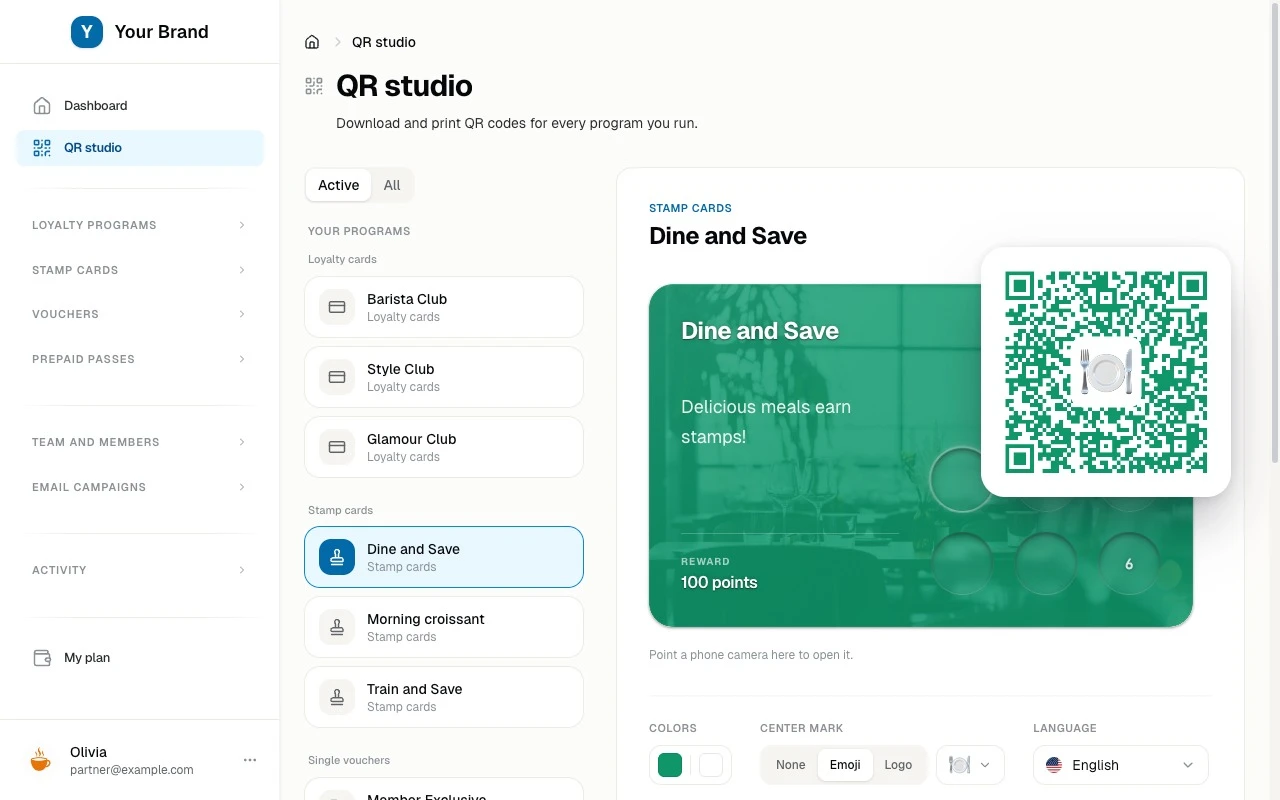Expand the Loyalty Programs section

tap(140, 225)
